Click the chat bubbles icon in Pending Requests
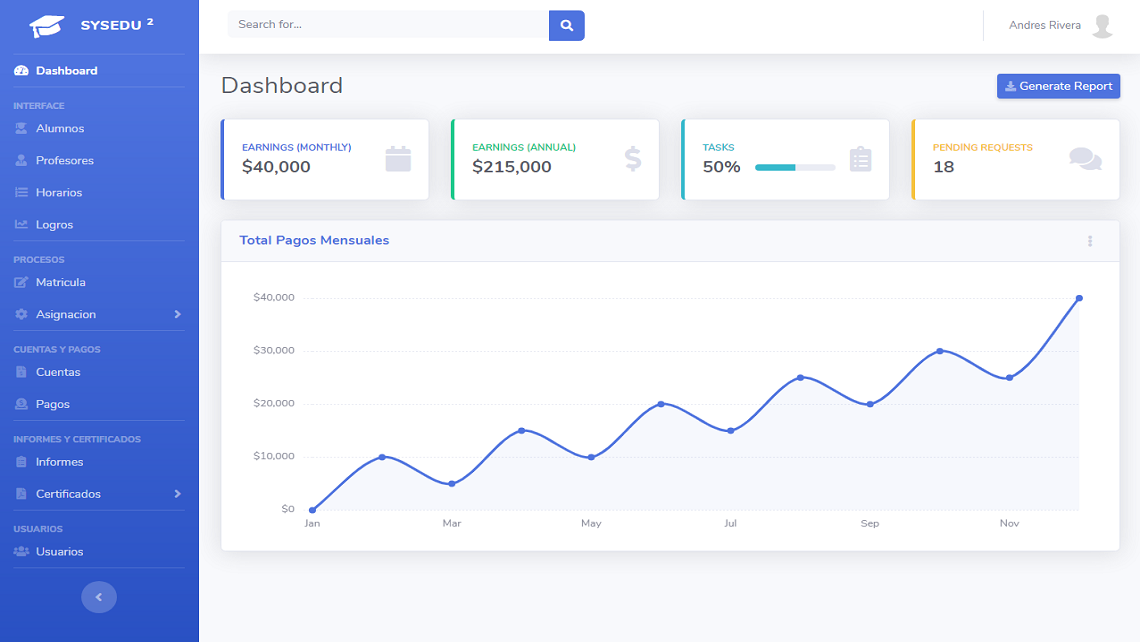 tap(1085, 159)
